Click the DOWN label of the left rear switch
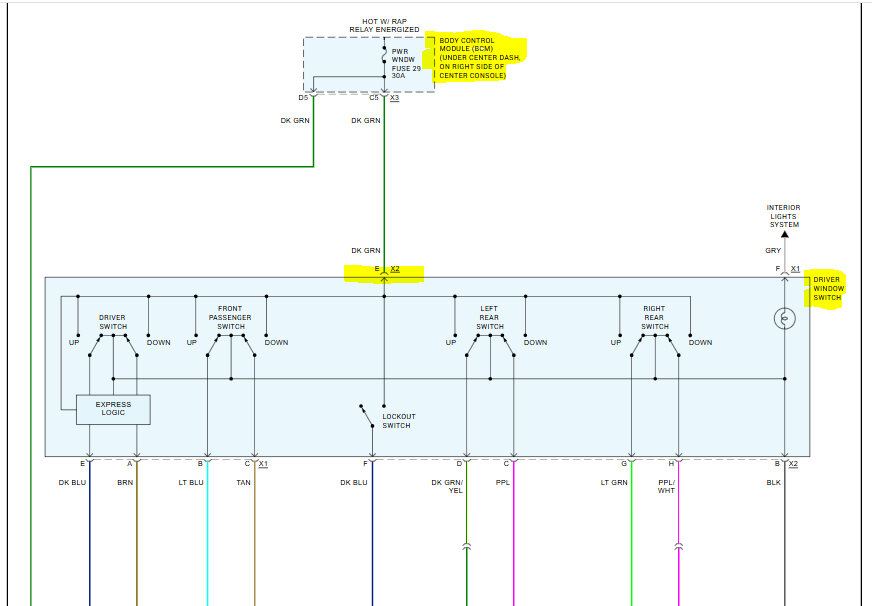 pos(536,342)
